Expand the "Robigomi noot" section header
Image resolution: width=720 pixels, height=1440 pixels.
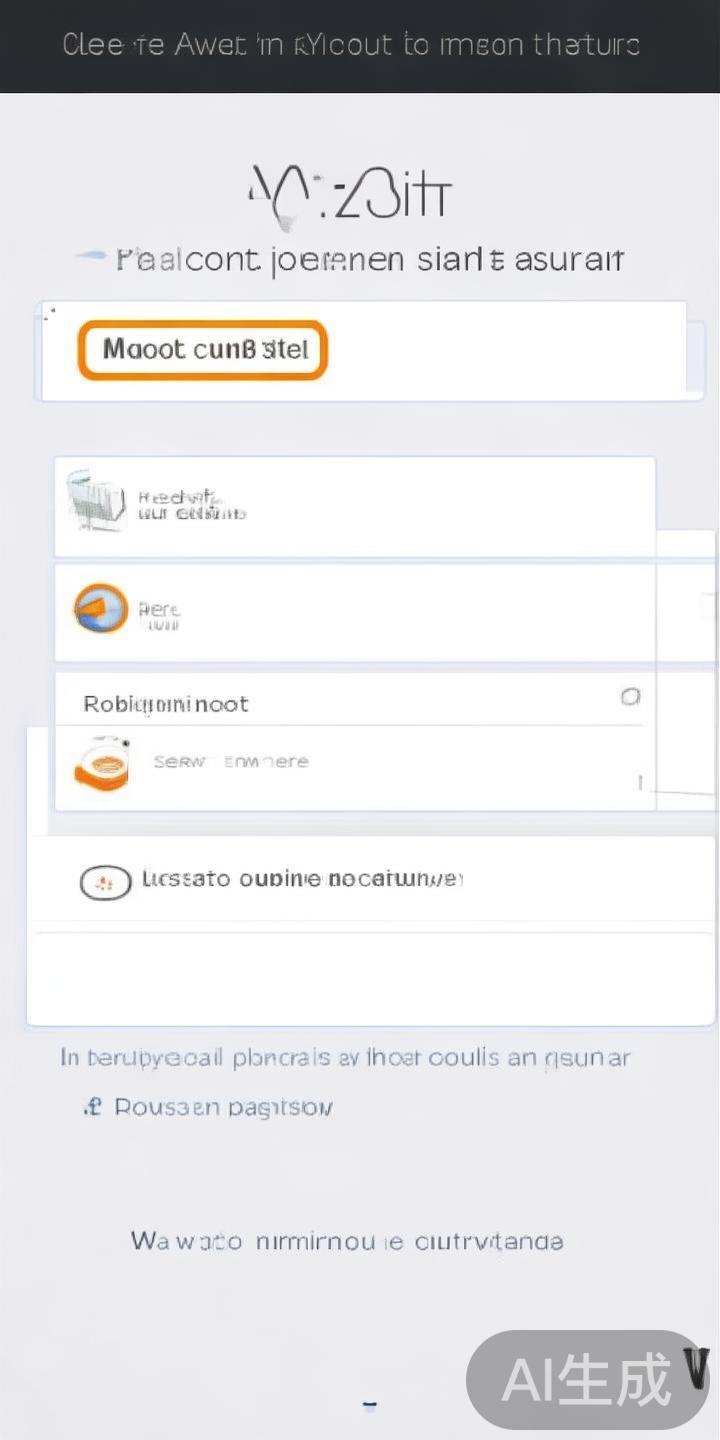pos(166,704)
